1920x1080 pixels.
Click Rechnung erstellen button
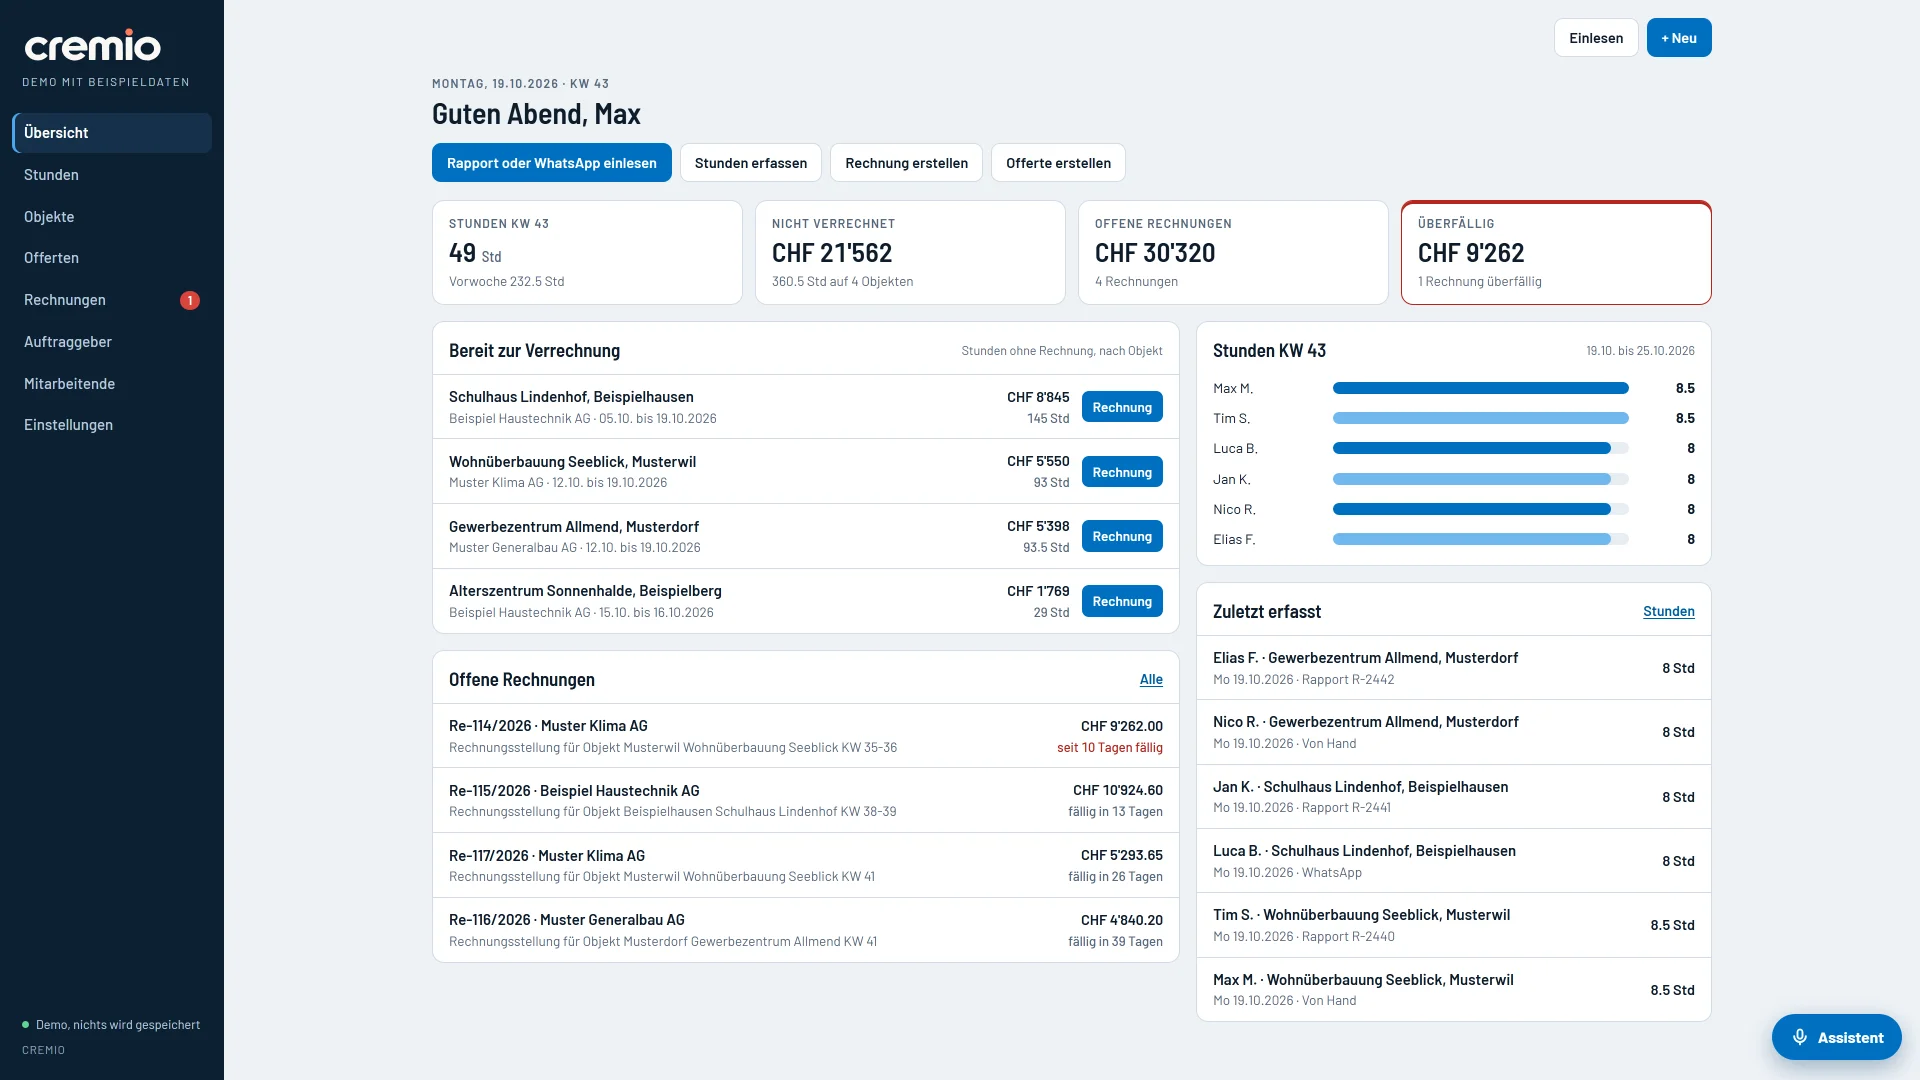tap(906, 163)
